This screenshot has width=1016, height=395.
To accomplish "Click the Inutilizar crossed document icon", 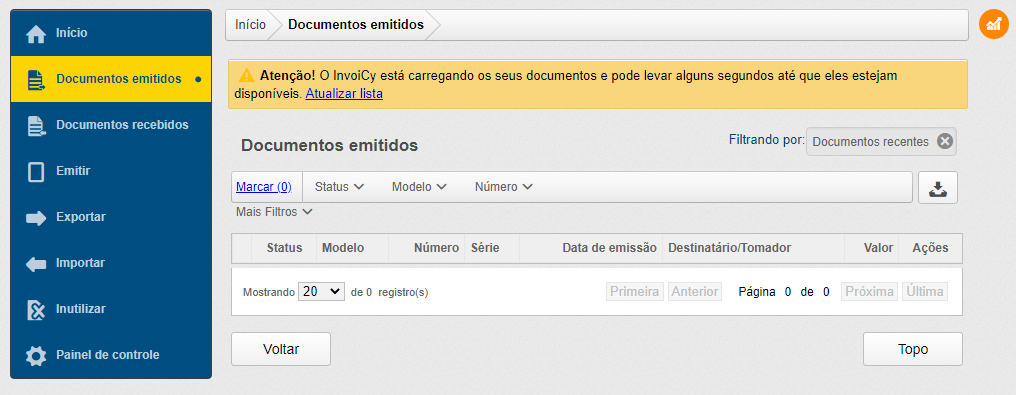I will (x=36, y=310).
